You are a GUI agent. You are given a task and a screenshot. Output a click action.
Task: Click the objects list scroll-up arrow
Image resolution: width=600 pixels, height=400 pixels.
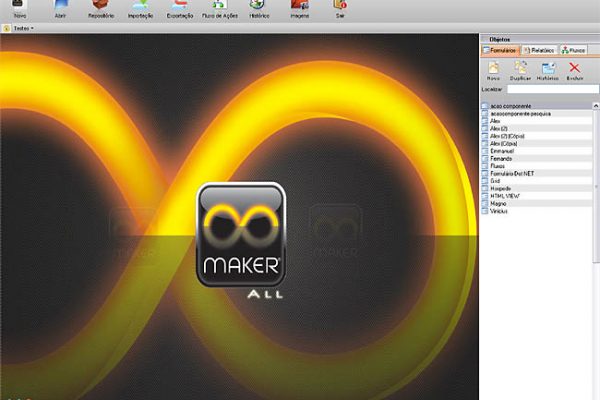[x=595, y=105]
